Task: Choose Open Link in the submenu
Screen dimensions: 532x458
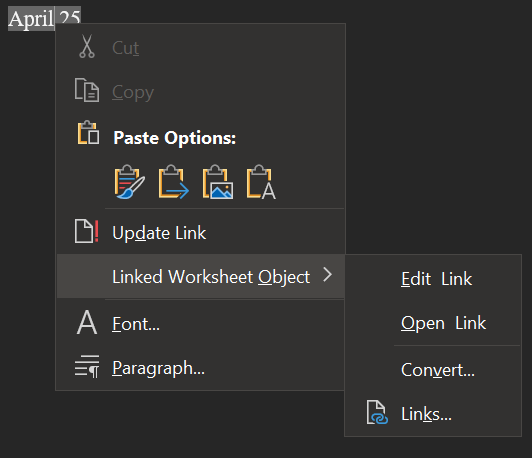Action: coord(443,323)
